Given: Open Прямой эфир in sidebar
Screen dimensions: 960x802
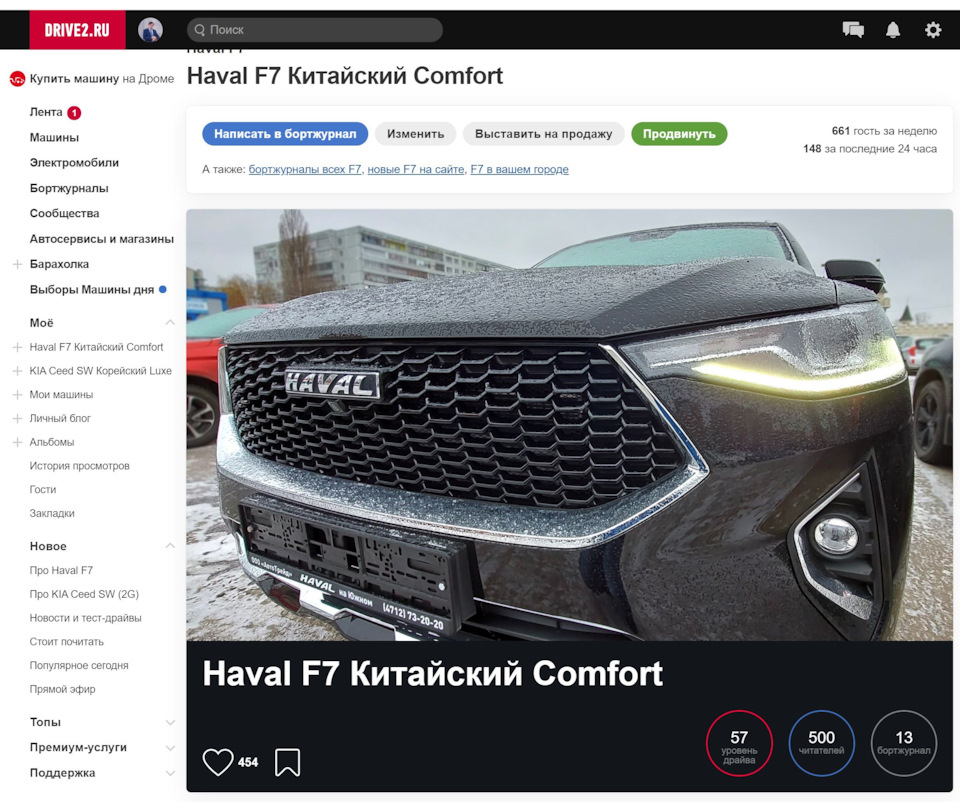Looking at the screenshot, I should (x=62, y=689).
